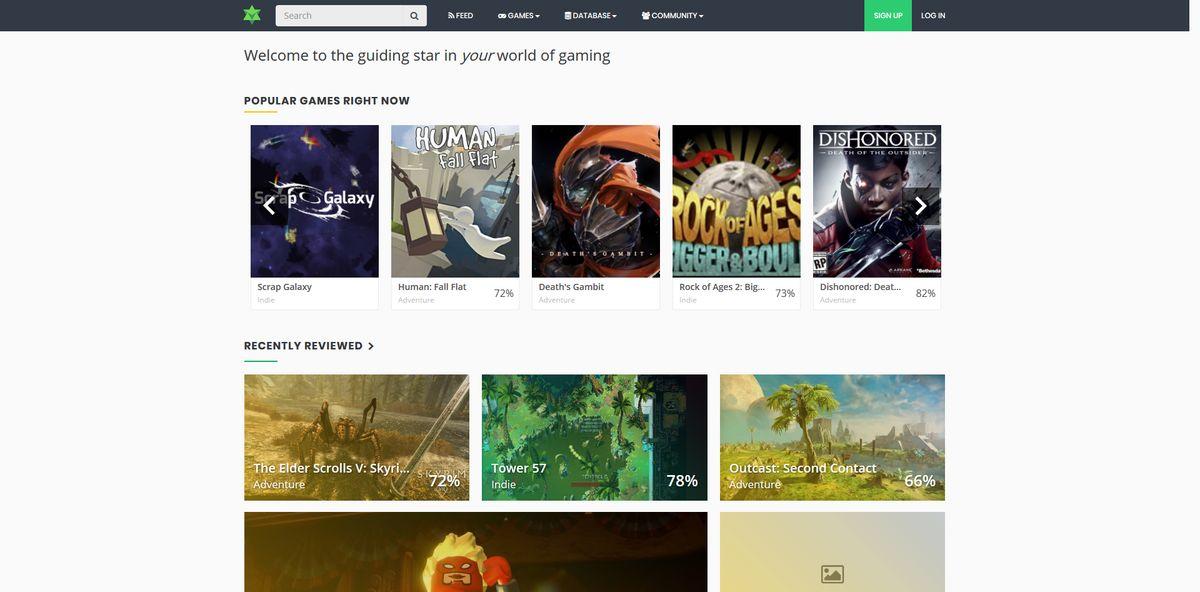Click the Scrap Galaxy game title link
The height and width of the screenshot is (592, 1200).
coord(285,287)
